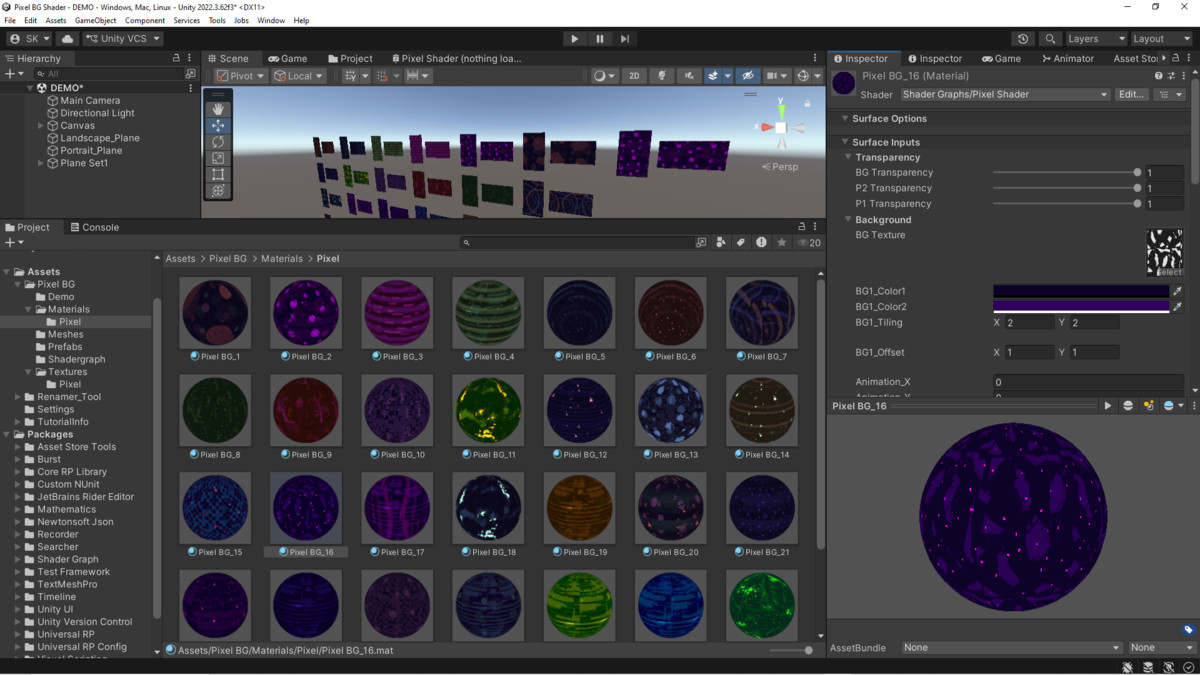Select the combined Transform tool
Image resolution: width=1200 pixels, height=675 pixels.
click(x=218, y=190)
